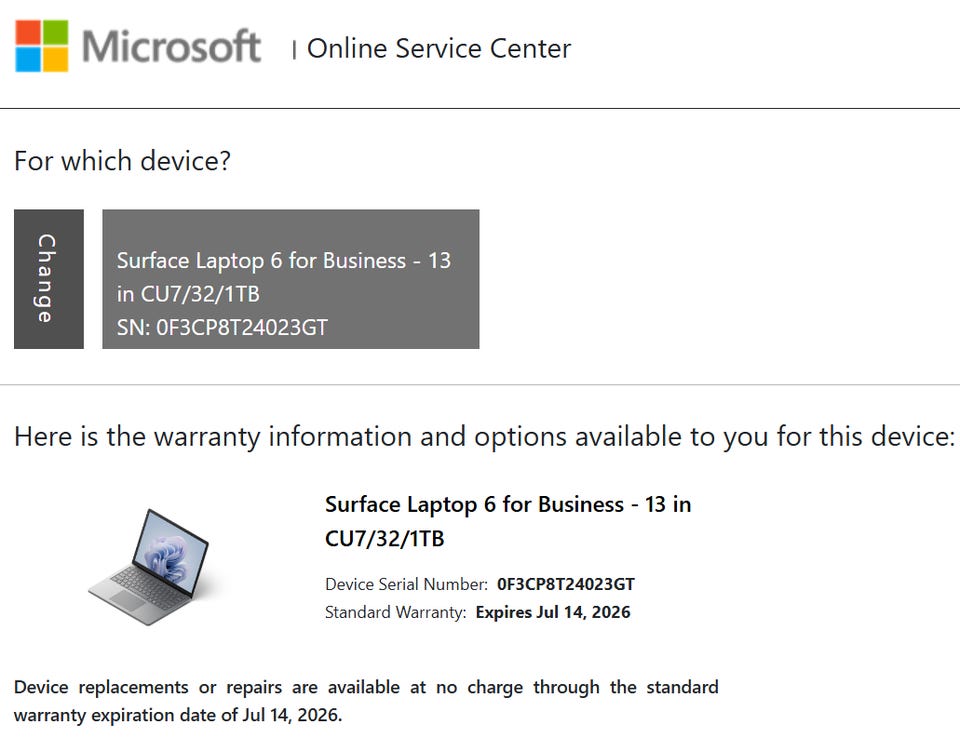This screenshot has height=738, width=960.
Task: Open the Online Service Center link
Action: point(438,48)
